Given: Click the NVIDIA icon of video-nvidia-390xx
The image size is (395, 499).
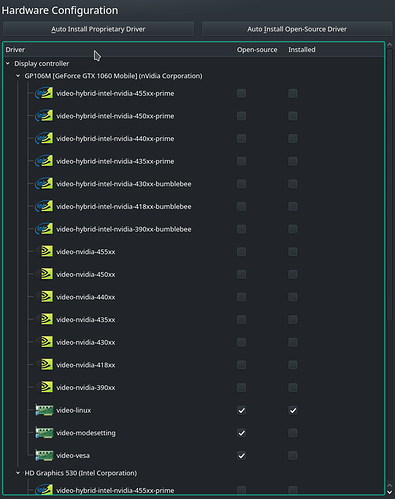Looking at the screenshot, I should click(x=47, y=387).
